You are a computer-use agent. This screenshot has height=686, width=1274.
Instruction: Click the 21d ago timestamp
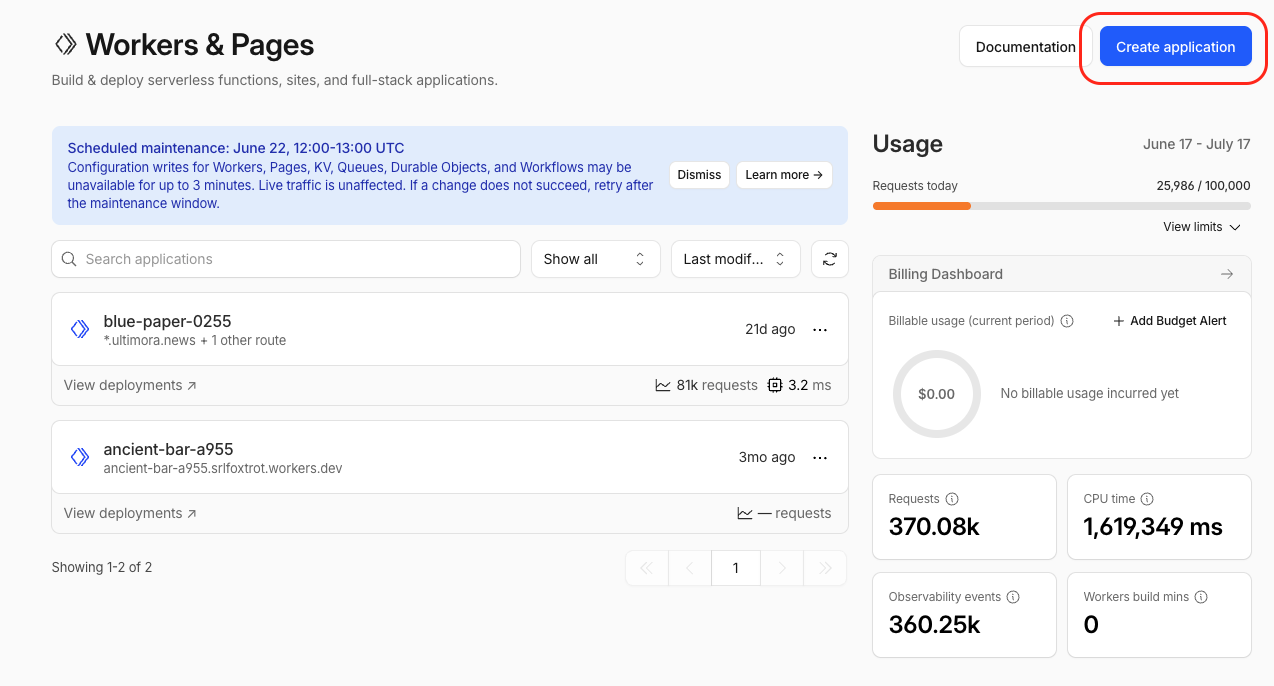tap(770, 329)
